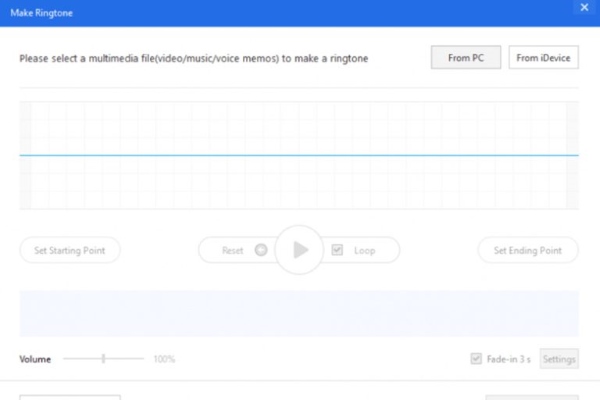Image resolution: width=600 pixels, height=400 pixels.
Task: Close the Make Ringtone dialog
Action: pos(584,8)
